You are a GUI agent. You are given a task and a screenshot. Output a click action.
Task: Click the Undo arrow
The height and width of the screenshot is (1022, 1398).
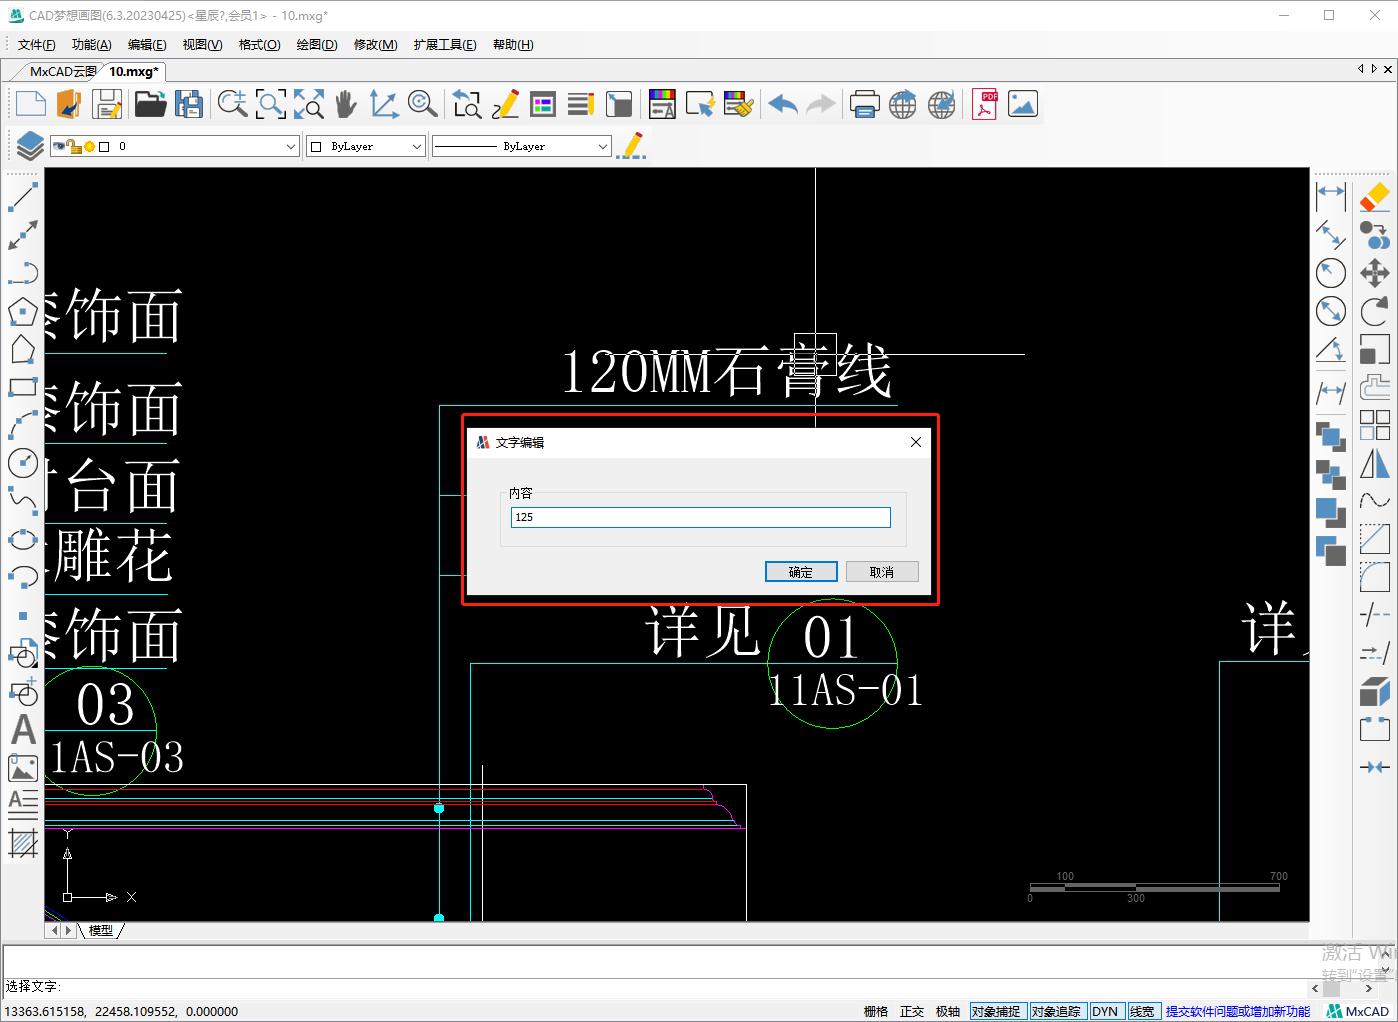click(782, 103)
